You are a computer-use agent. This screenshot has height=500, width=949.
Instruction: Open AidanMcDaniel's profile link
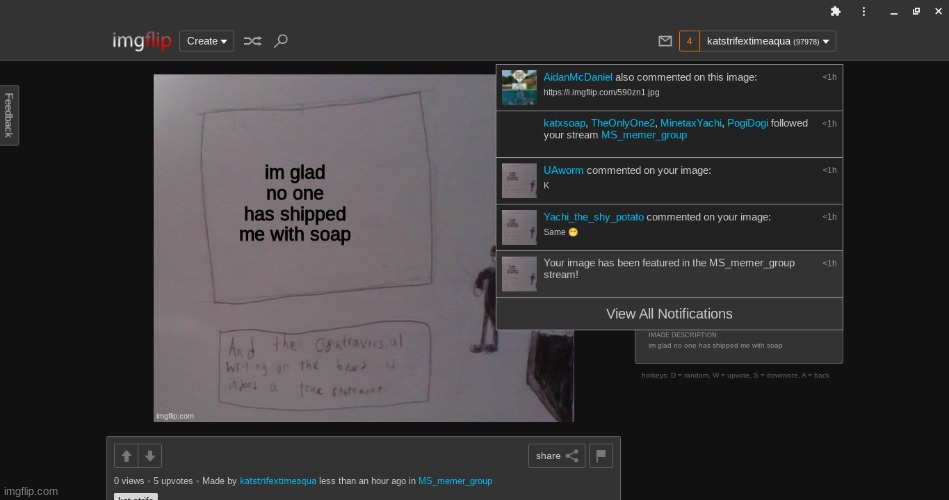(577, 77)
